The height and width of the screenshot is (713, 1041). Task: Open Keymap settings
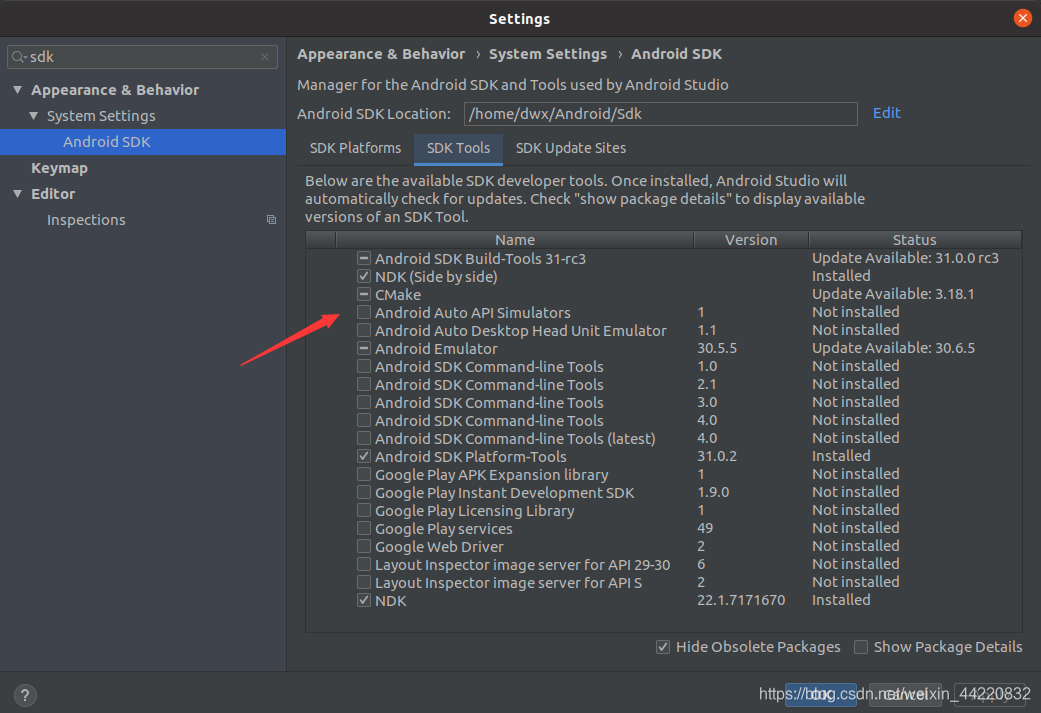[59, 168]
